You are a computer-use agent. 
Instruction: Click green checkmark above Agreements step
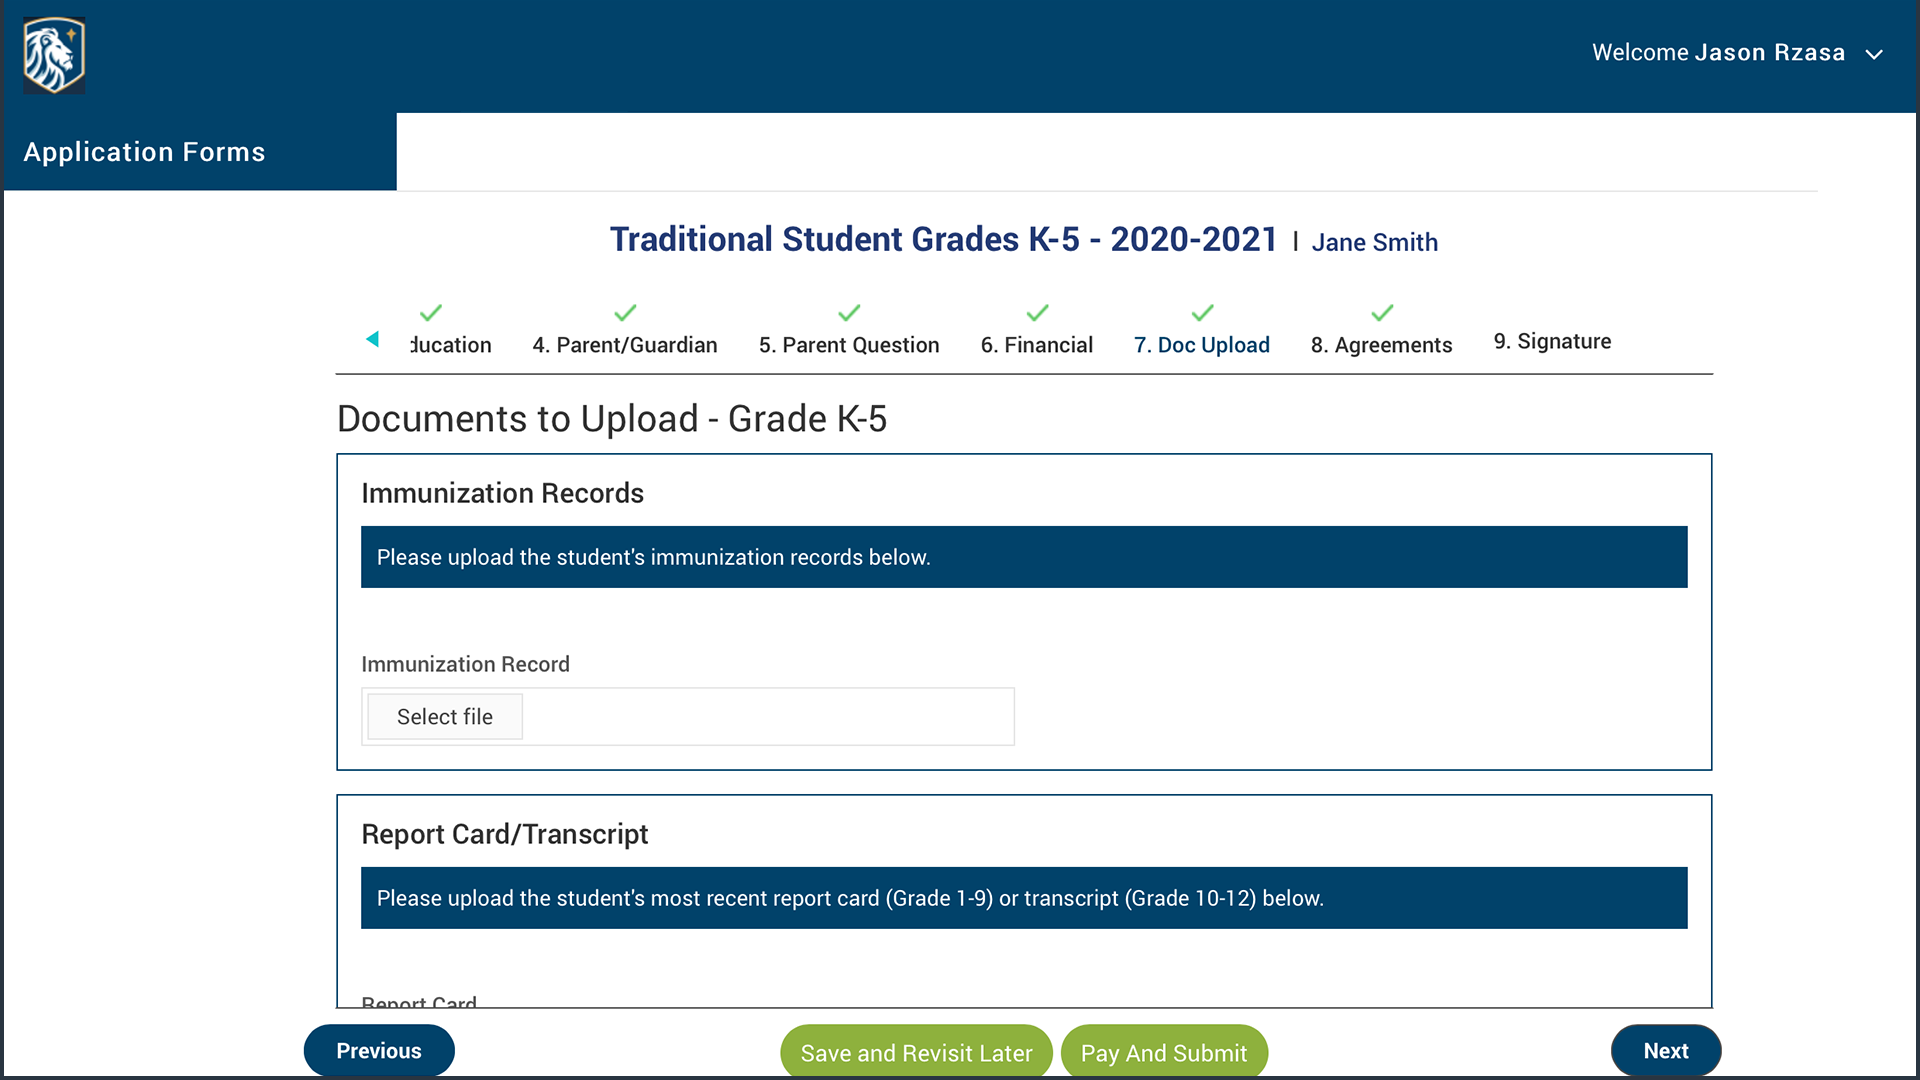pos(1382,313)
